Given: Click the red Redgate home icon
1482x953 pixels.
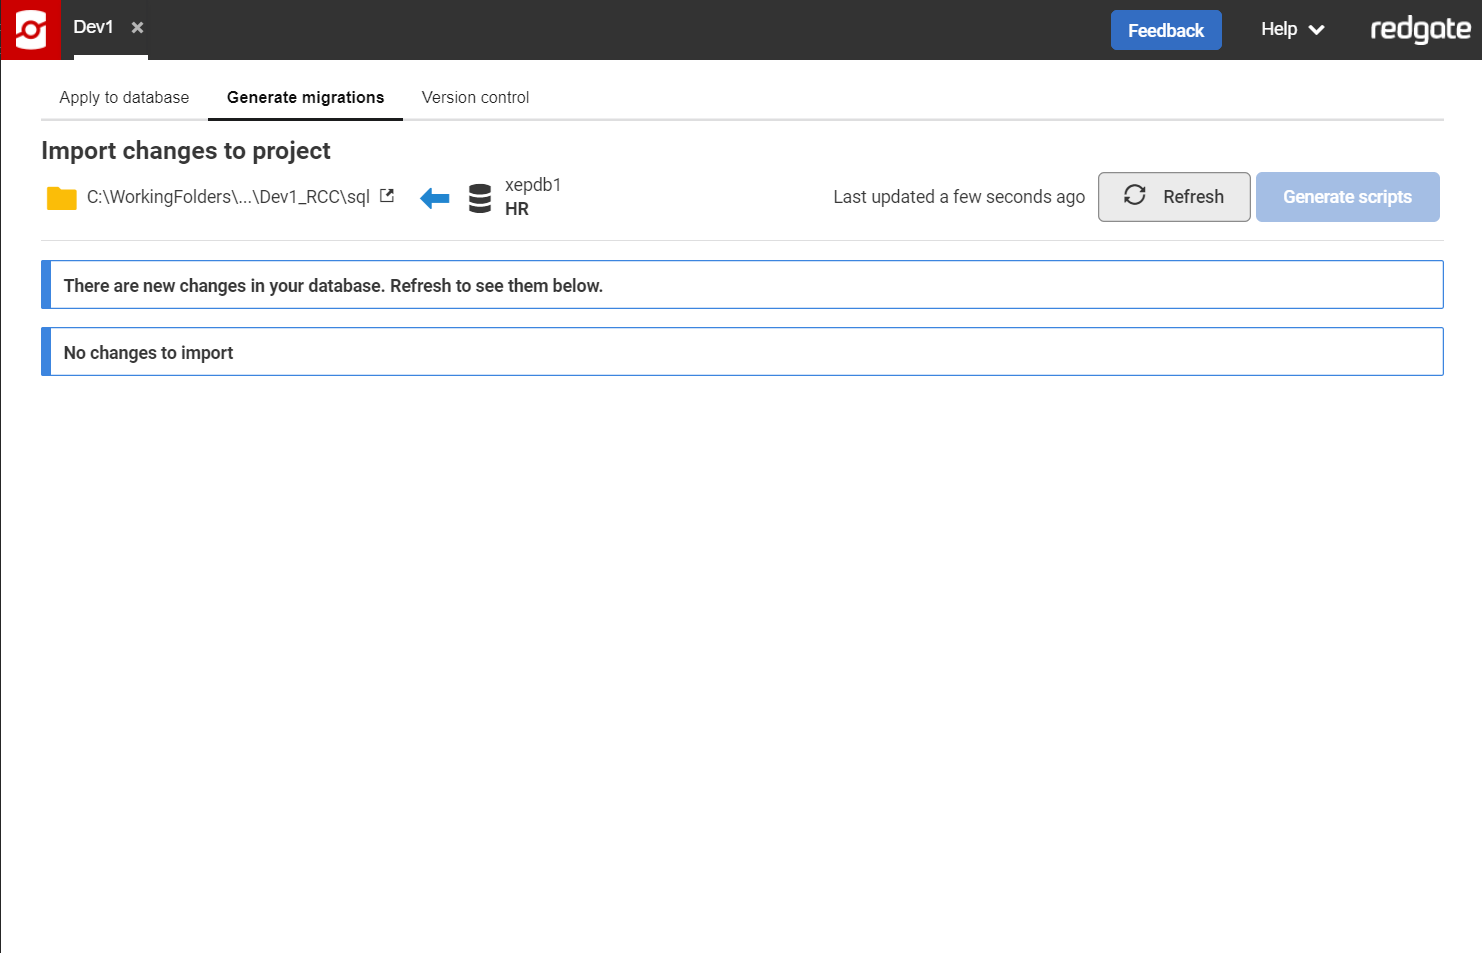Looking at the screenshot, I should [x=31, y=30].
